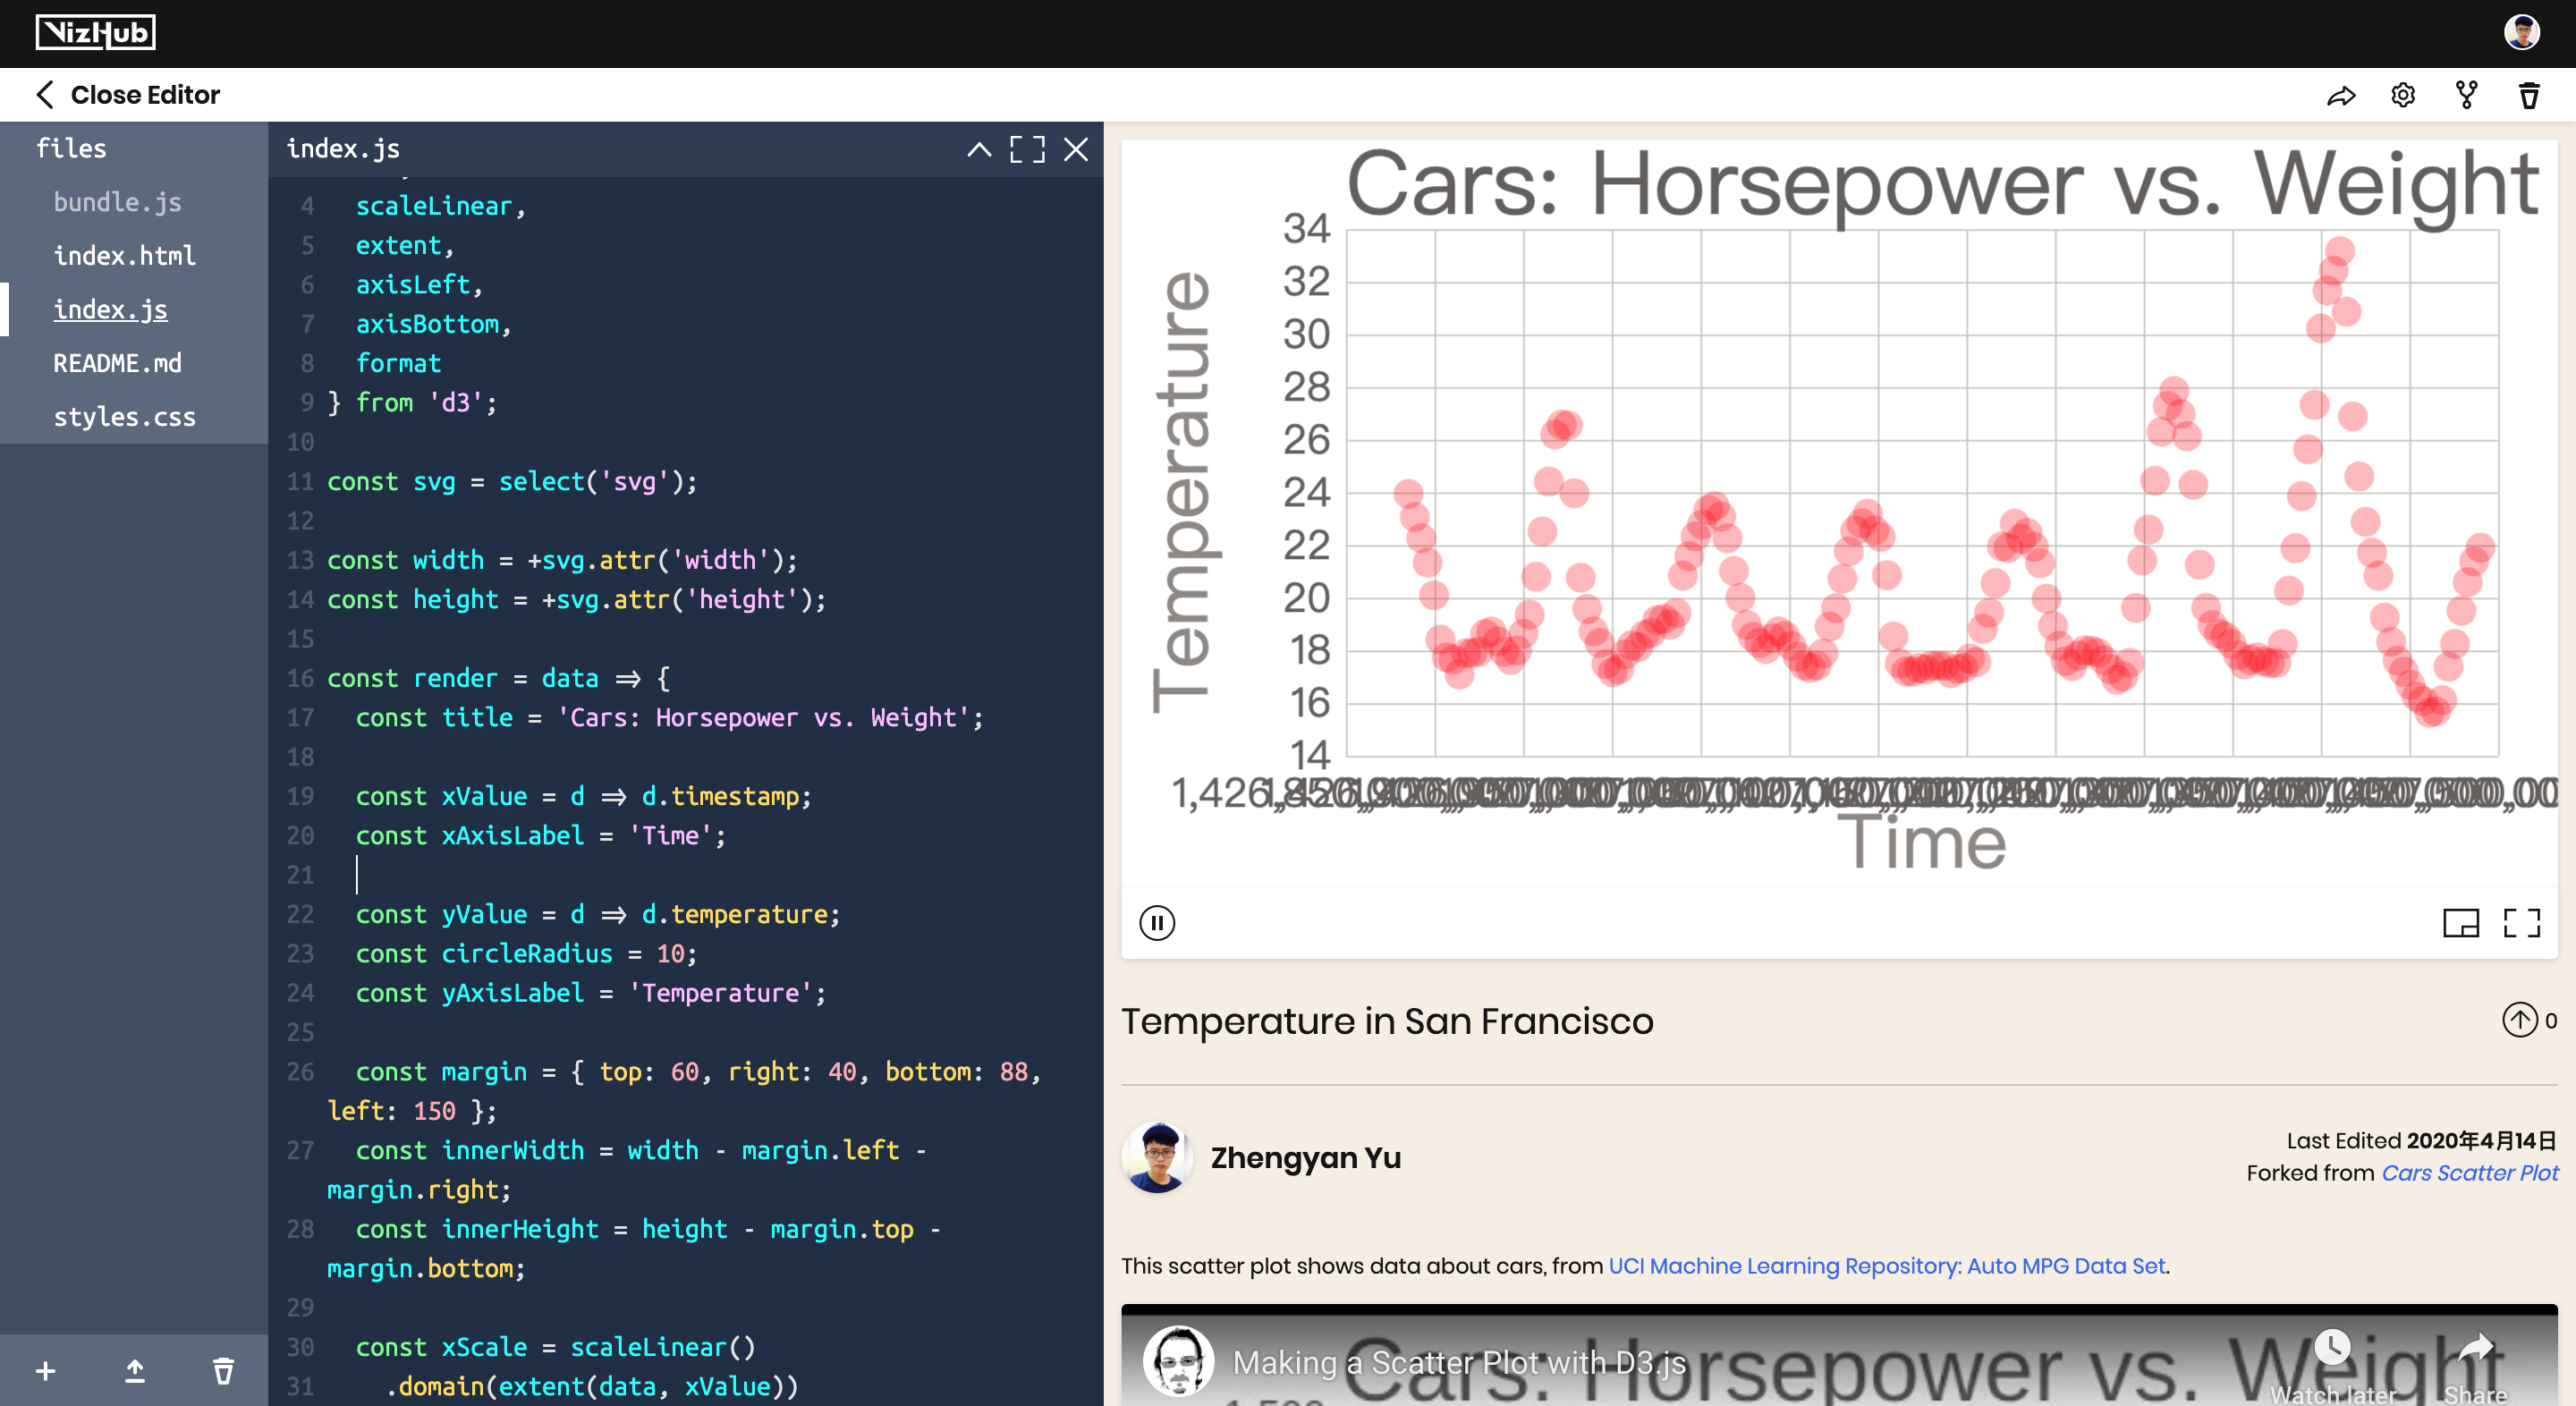Upload a file using the upload icon
Screen dimensions: 2576x1406
(135, 1370)
